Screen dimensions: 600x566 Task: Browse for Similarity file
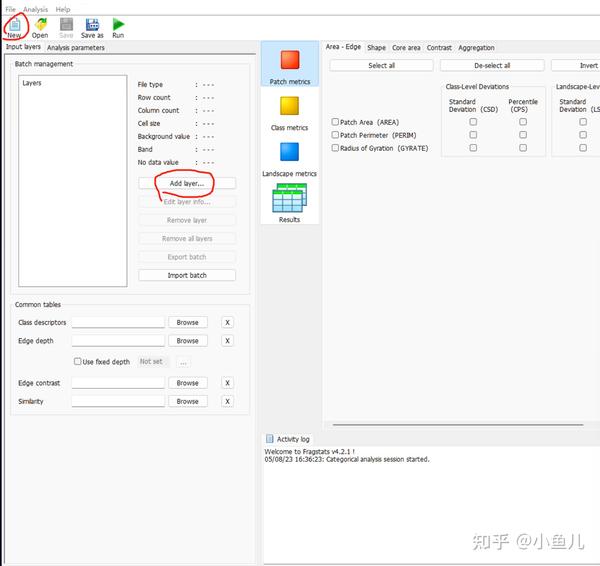pyautogui.click(x=188, y=401)
